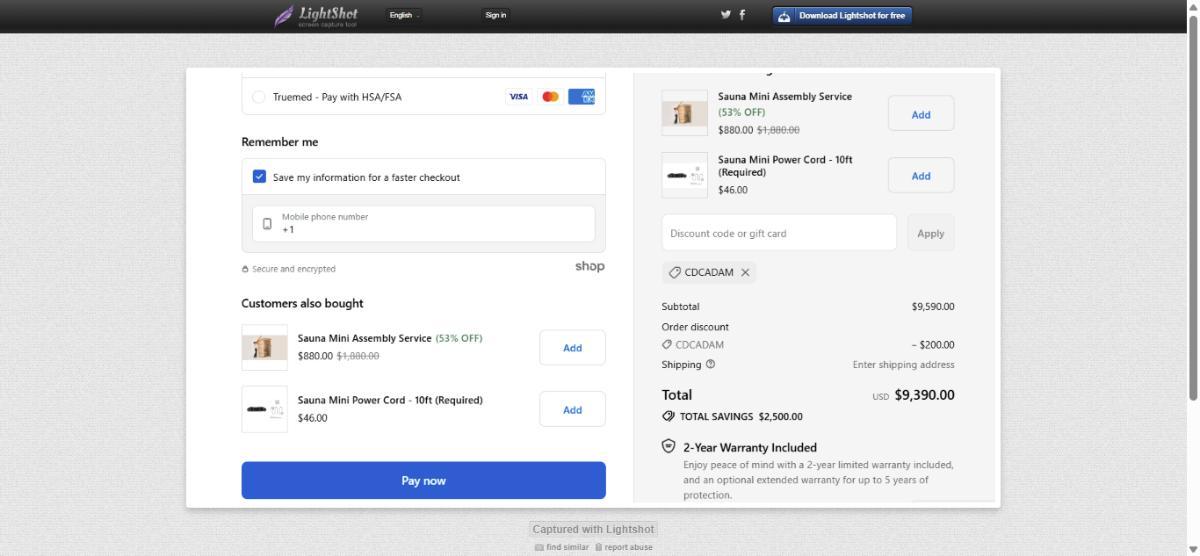Viewport: 1200px width, 556px height.
Task: Uncheck Save my information for faster checkout
Action: point(259,177)
